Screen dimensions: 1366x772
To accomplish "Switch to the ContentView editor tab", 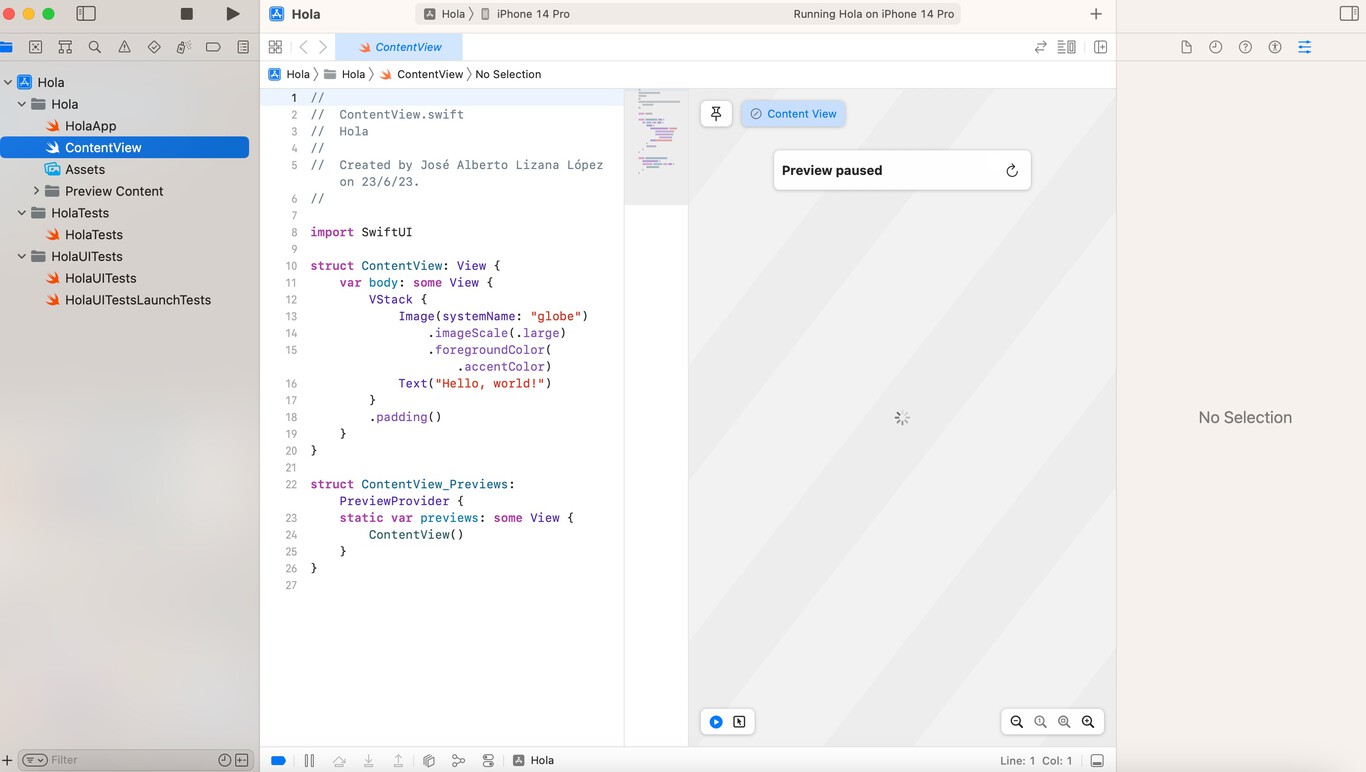I will pos(407,46).
